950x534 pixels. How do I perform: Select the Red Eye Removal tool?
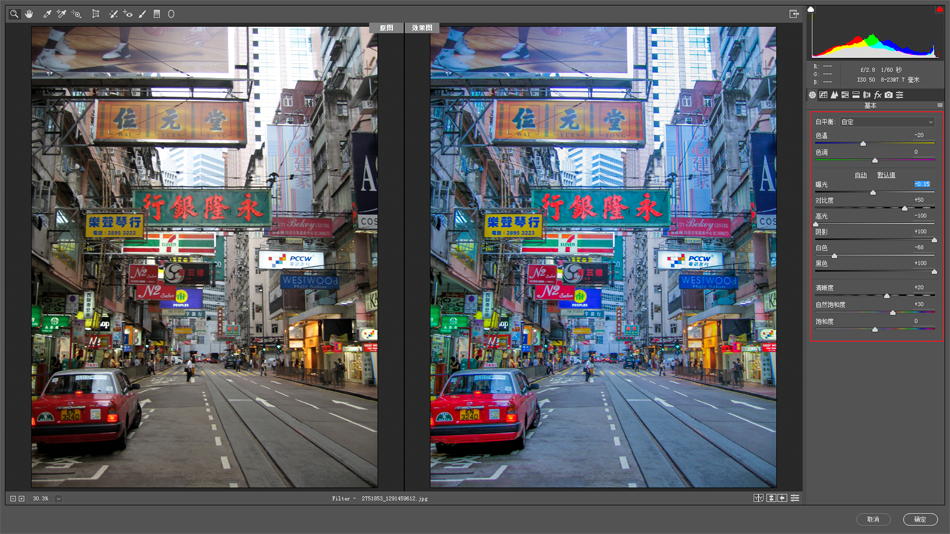click(128, 14)
